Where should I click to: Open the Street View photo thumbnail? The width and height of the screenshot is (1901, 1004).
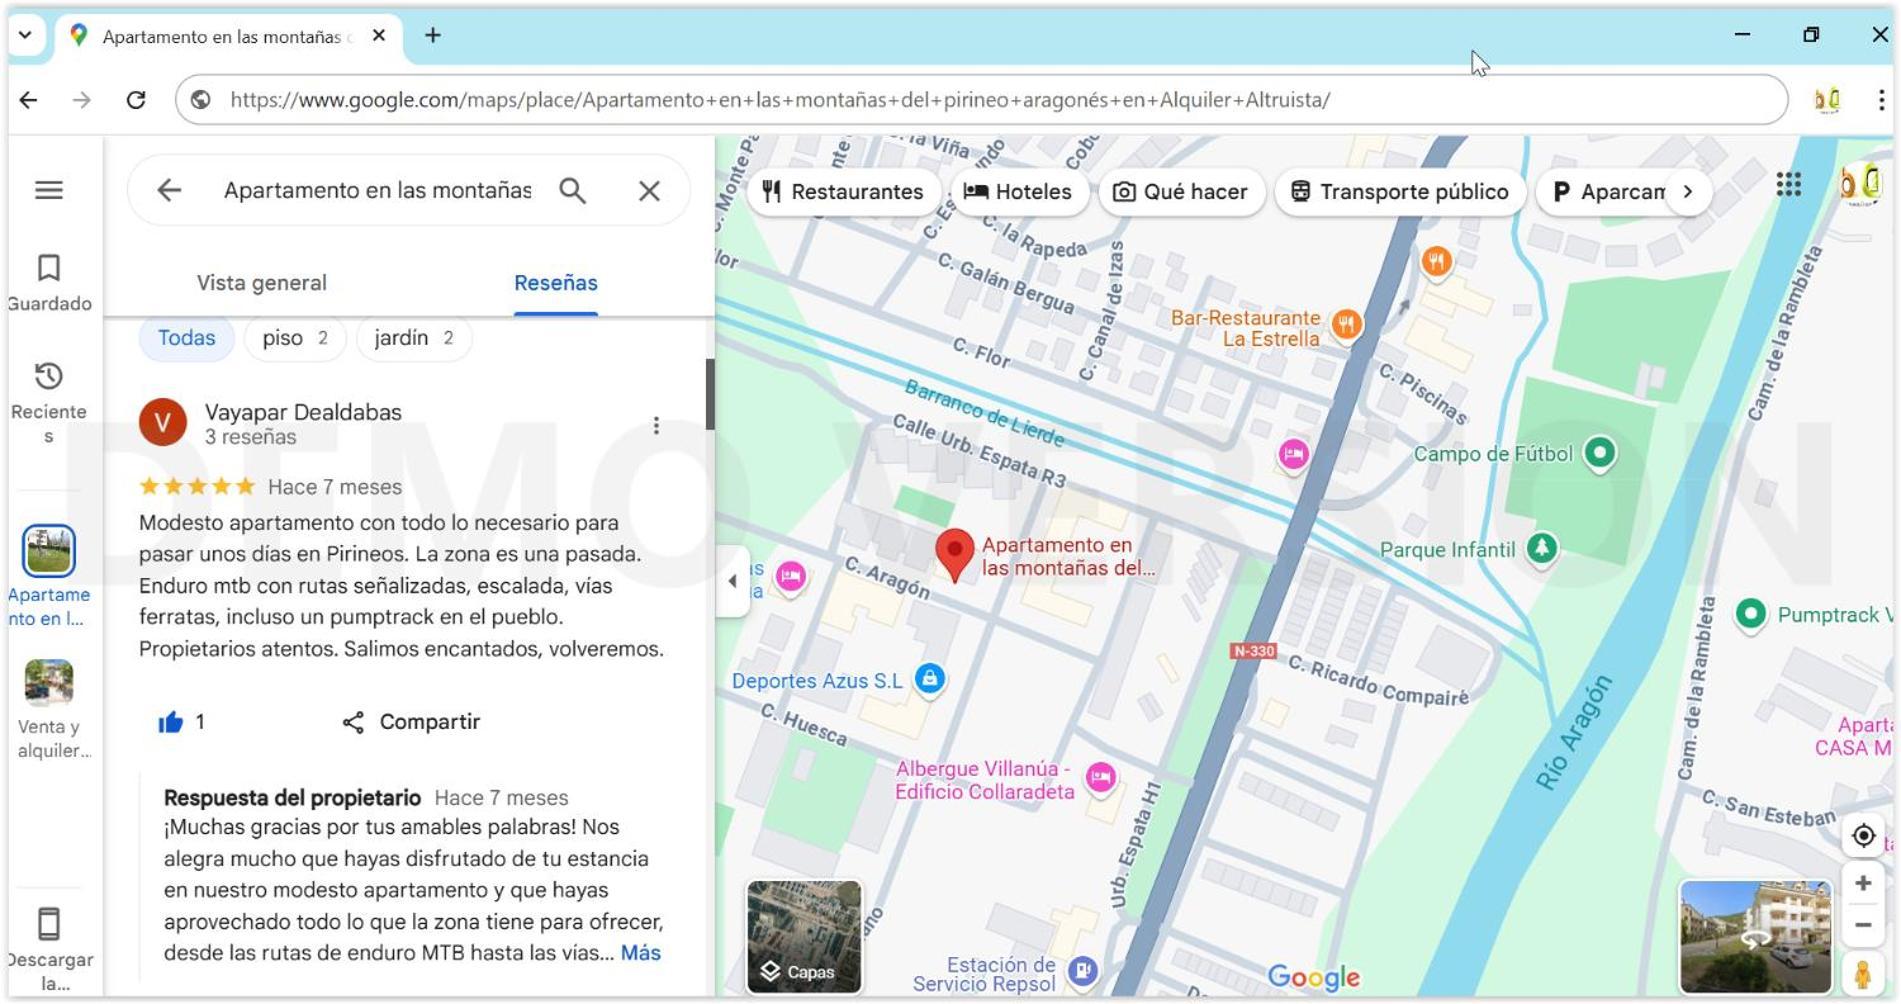click(x=1755, y=937)
